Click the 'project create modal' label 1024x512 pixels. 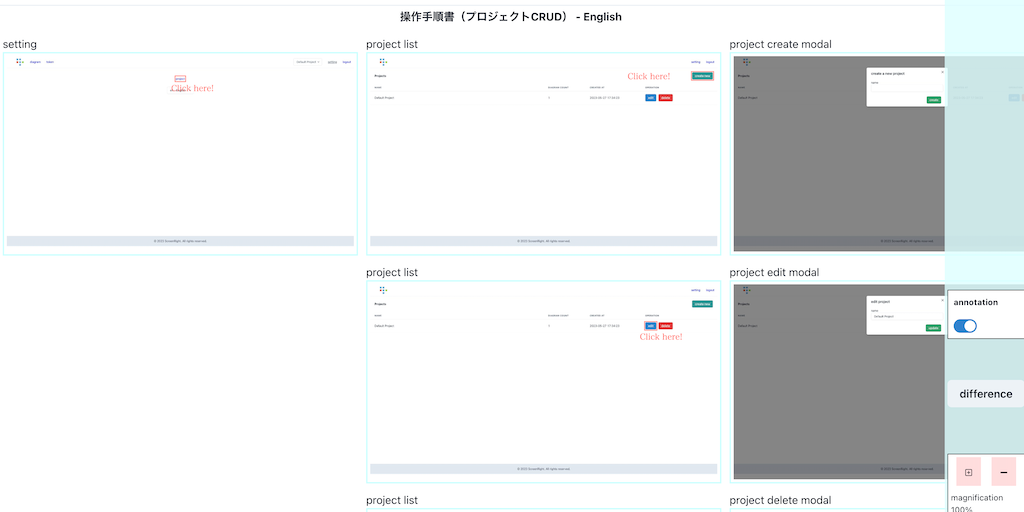(780, 44)
